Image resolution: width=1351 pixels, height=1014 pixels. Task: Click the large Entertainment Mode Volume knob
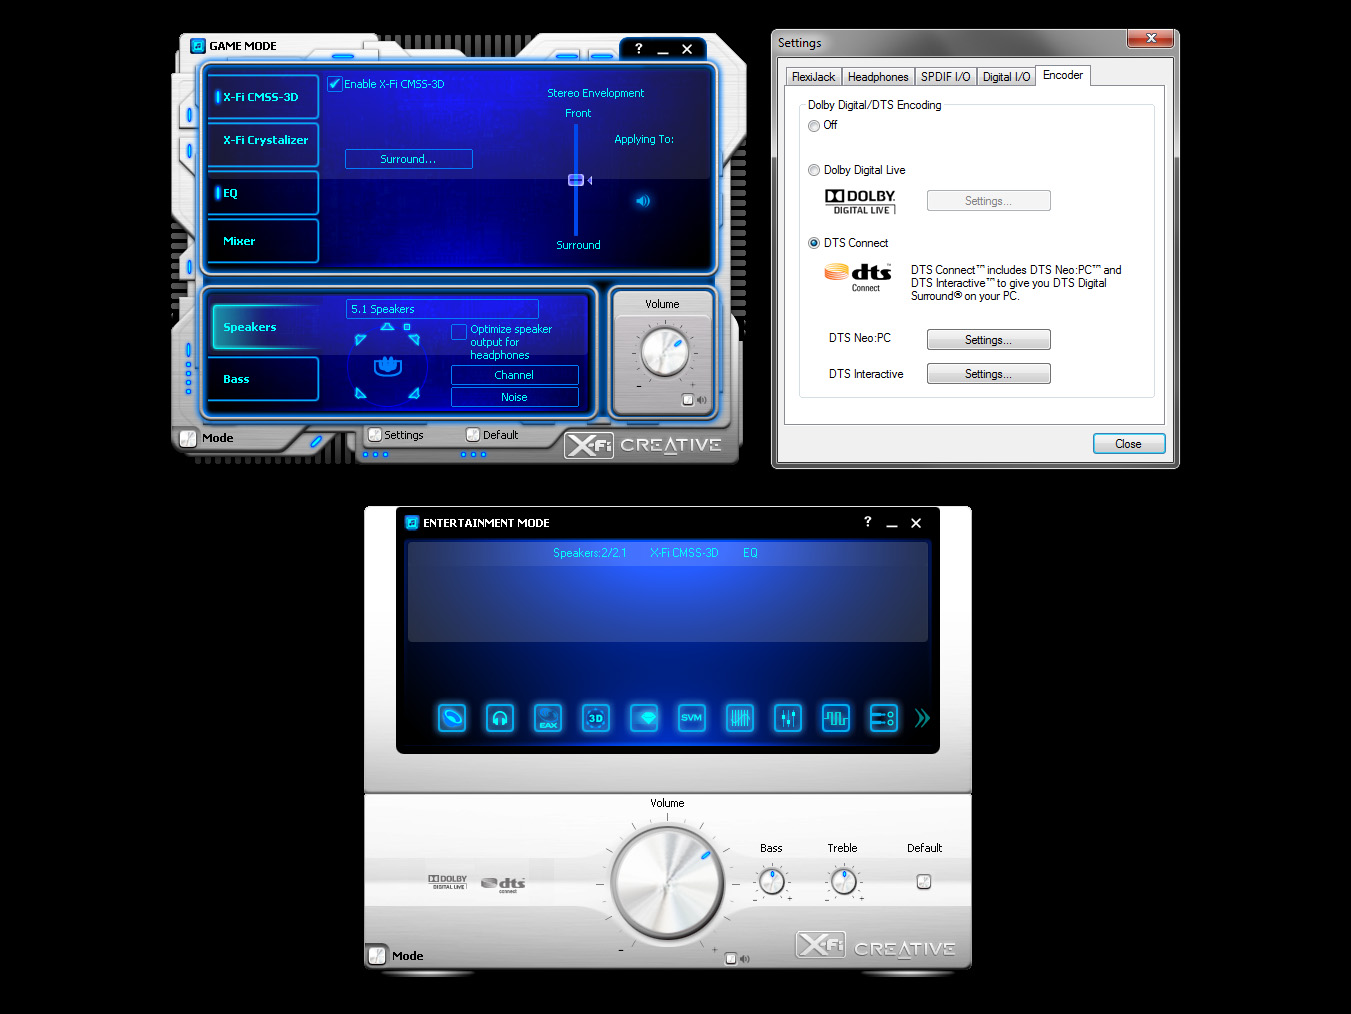click(x=667, y=883)
